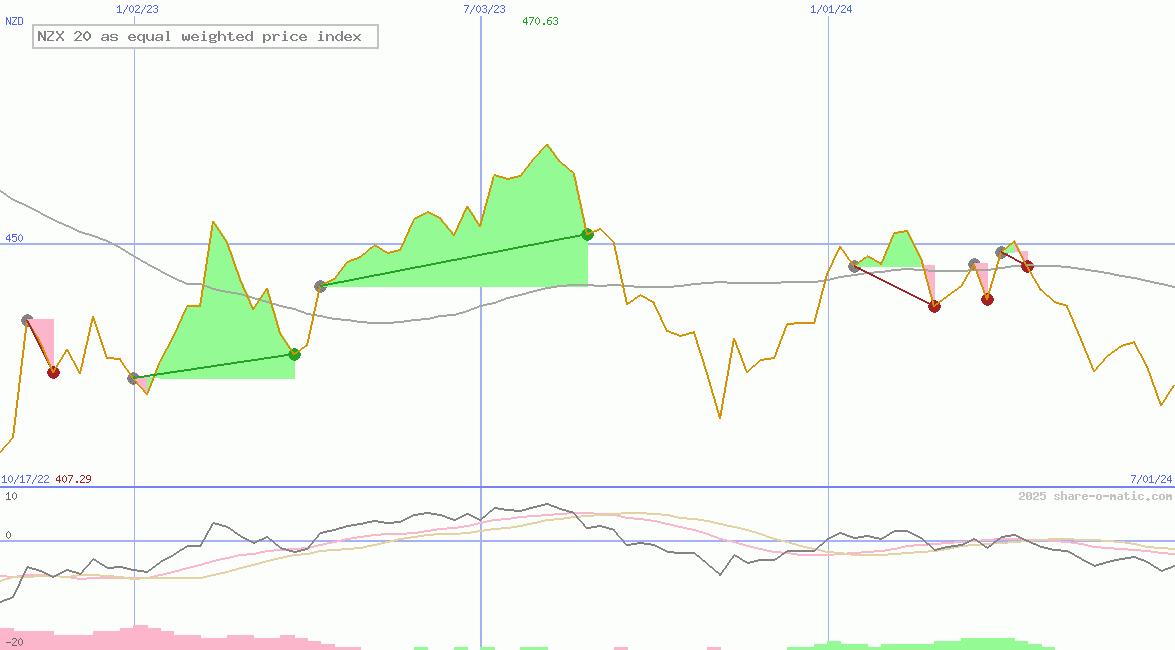The height and width of the screenshot is (650, 1175).
Task: Click the rightmost red exit marker dot
Action: coord(1027,266)
